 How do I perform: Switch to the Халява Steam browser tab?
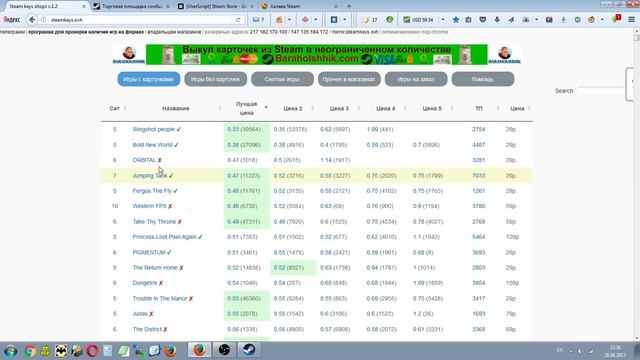click(299, 6)
